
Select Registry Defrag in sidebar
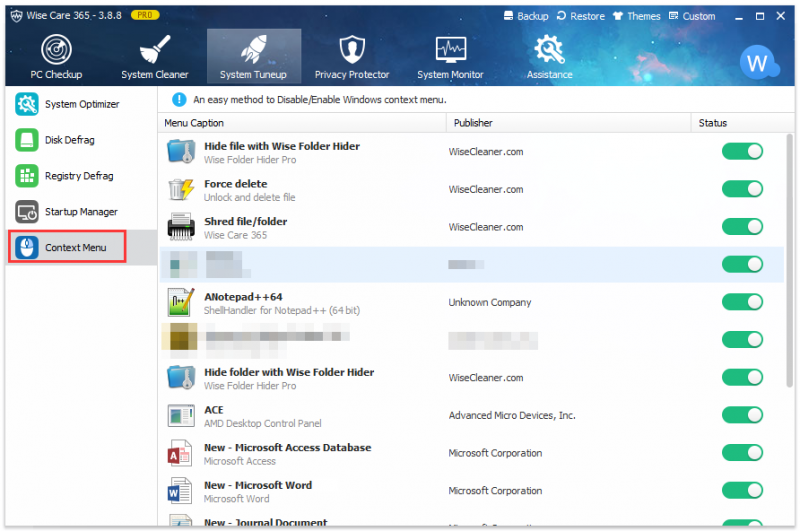(x=82, y=176)
